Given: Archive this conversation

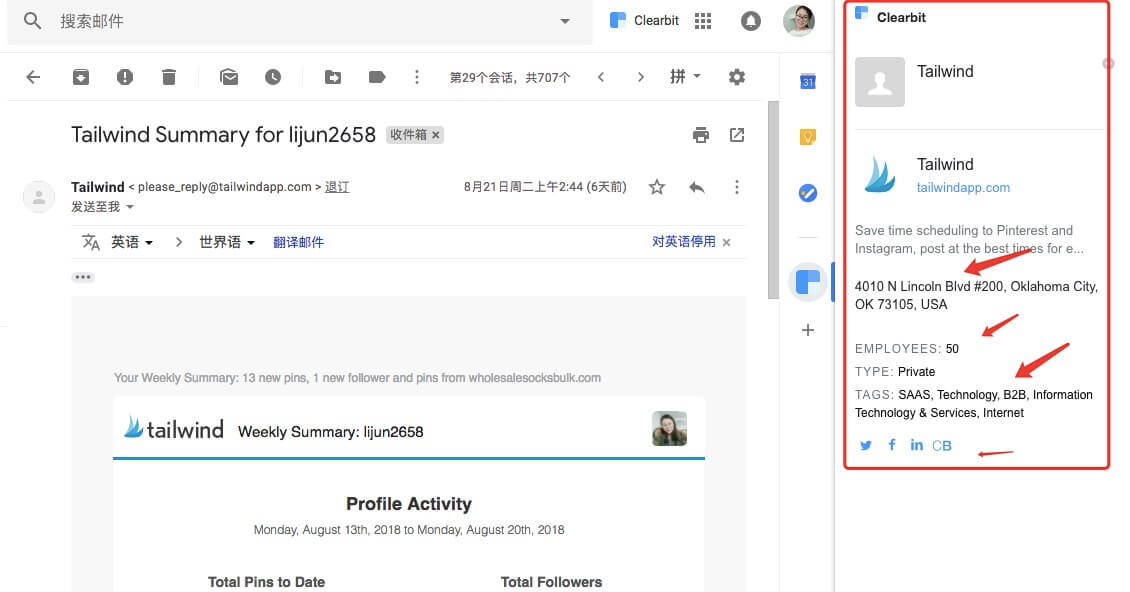Looking at the screenshot, I should pyautogui.click(x=81, y=77).
